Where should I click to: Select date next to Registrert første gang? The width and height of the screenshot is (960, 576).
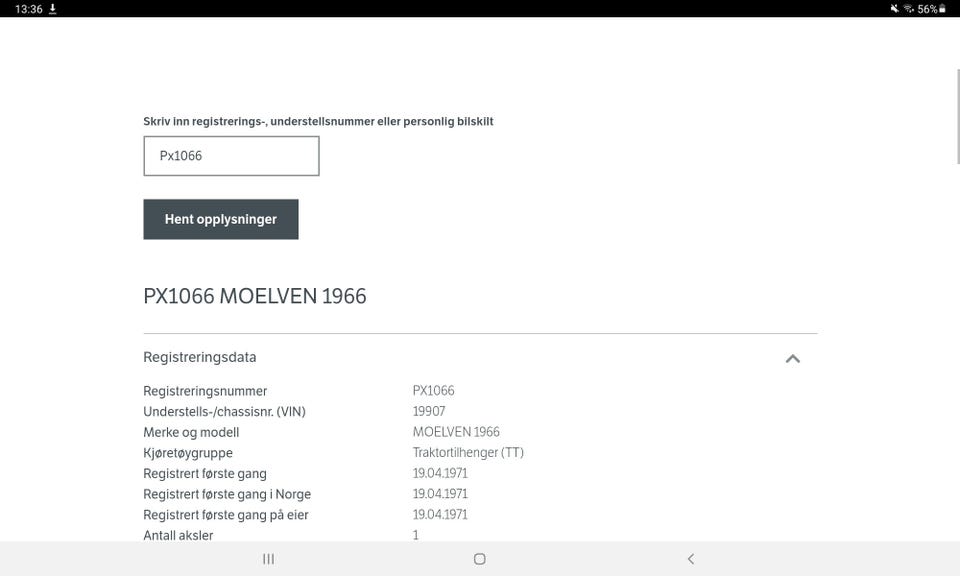click(440, 473)
